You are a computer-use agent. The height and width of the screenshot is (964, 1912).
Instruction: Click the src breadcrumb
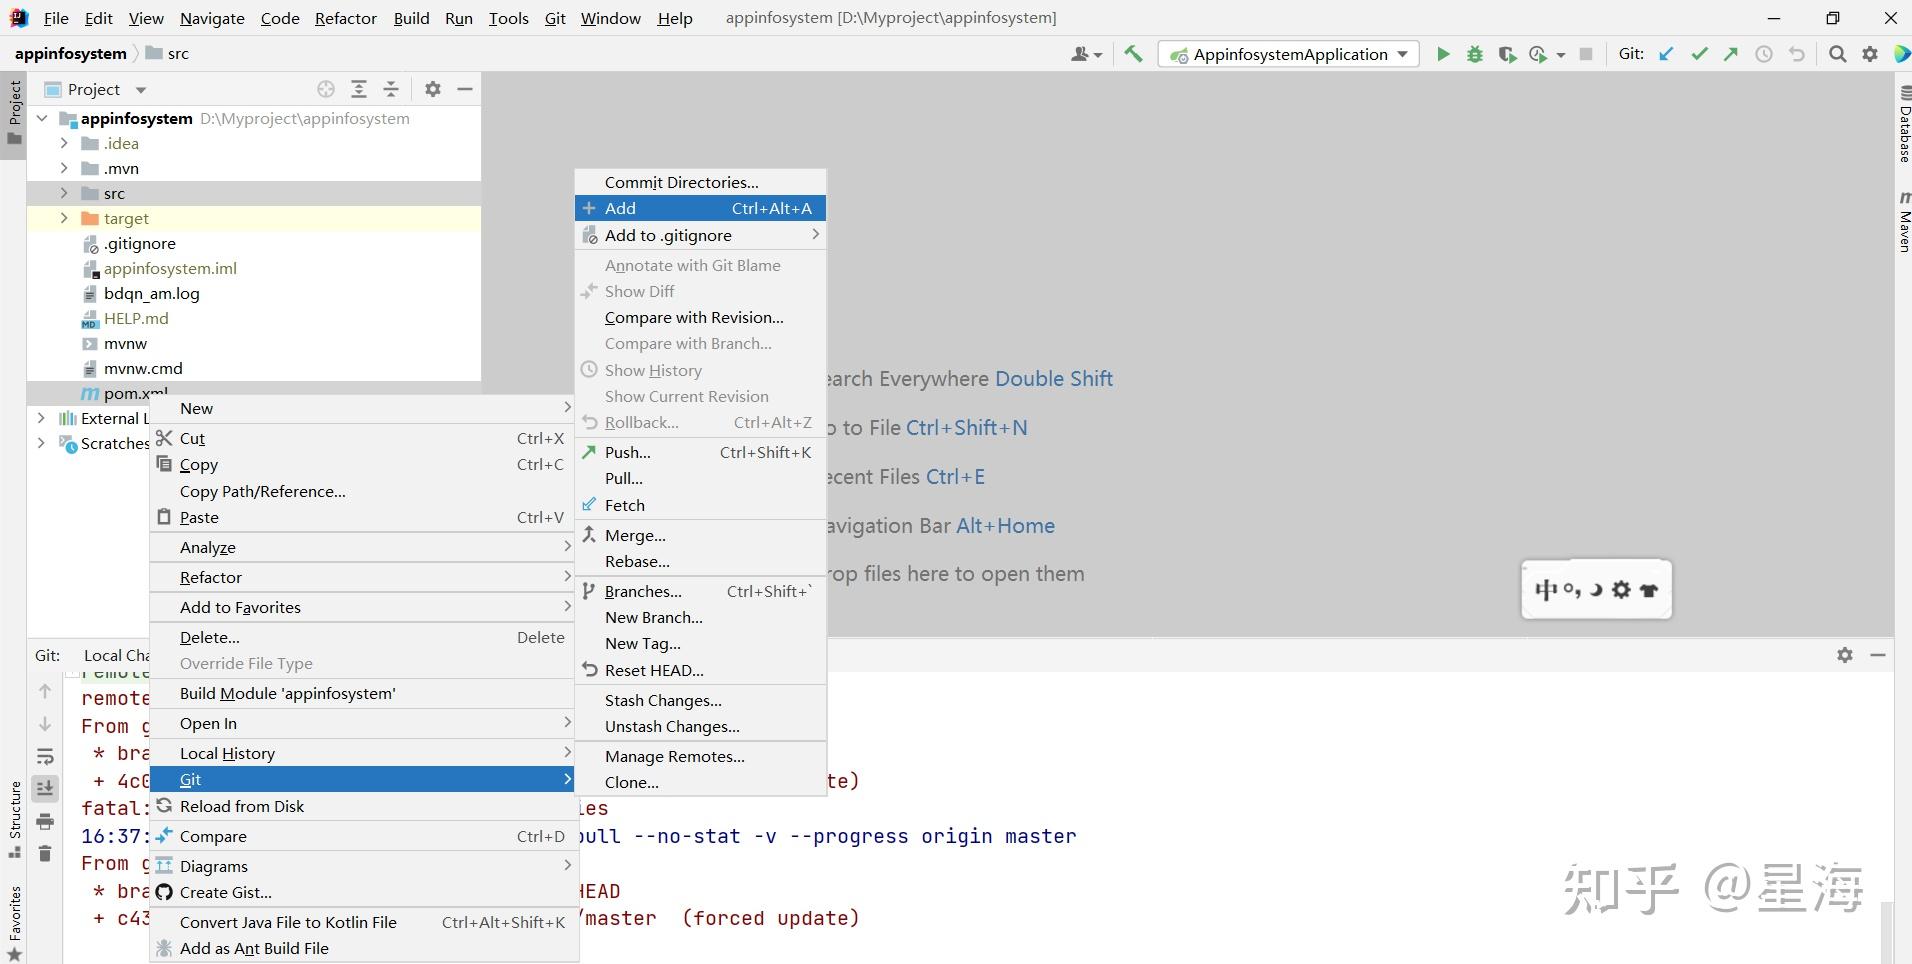click(167, 54)
